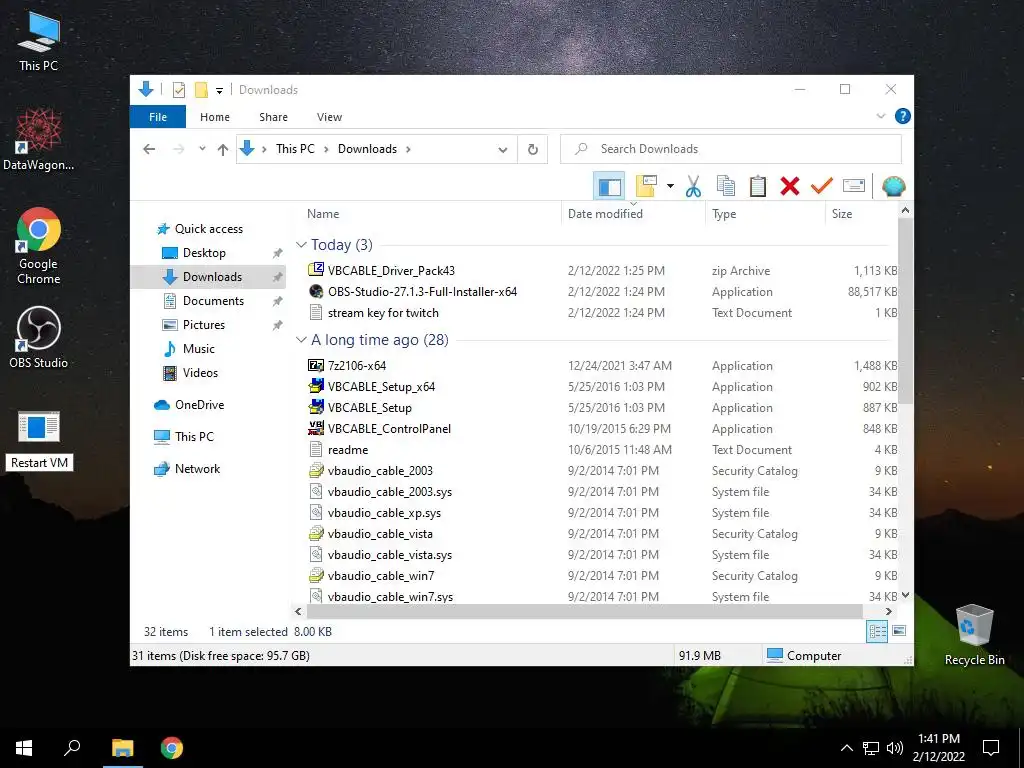Select the readme text document
Viewport: 1024px width, 768px height.
347,450
